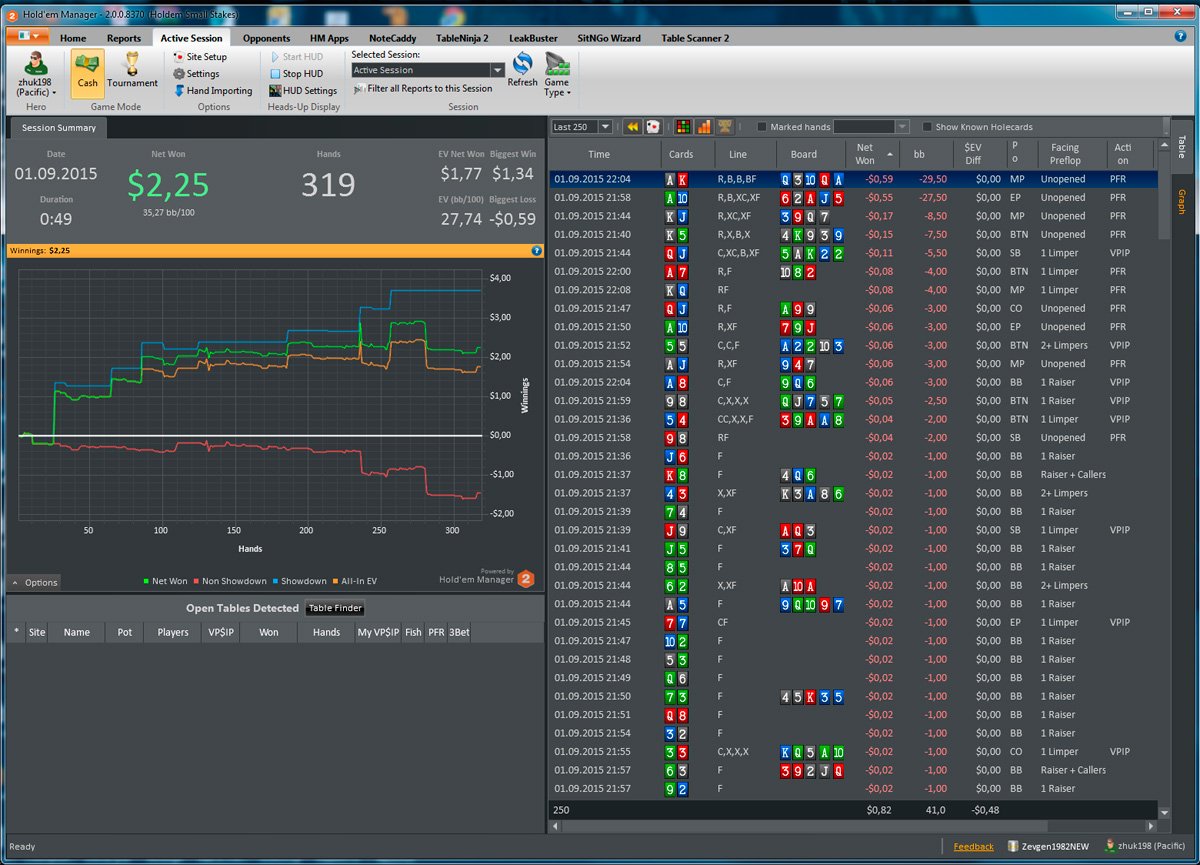Screen dimensions: 1200x865
Task: Open the Feedback link
Action: [973, 847]
